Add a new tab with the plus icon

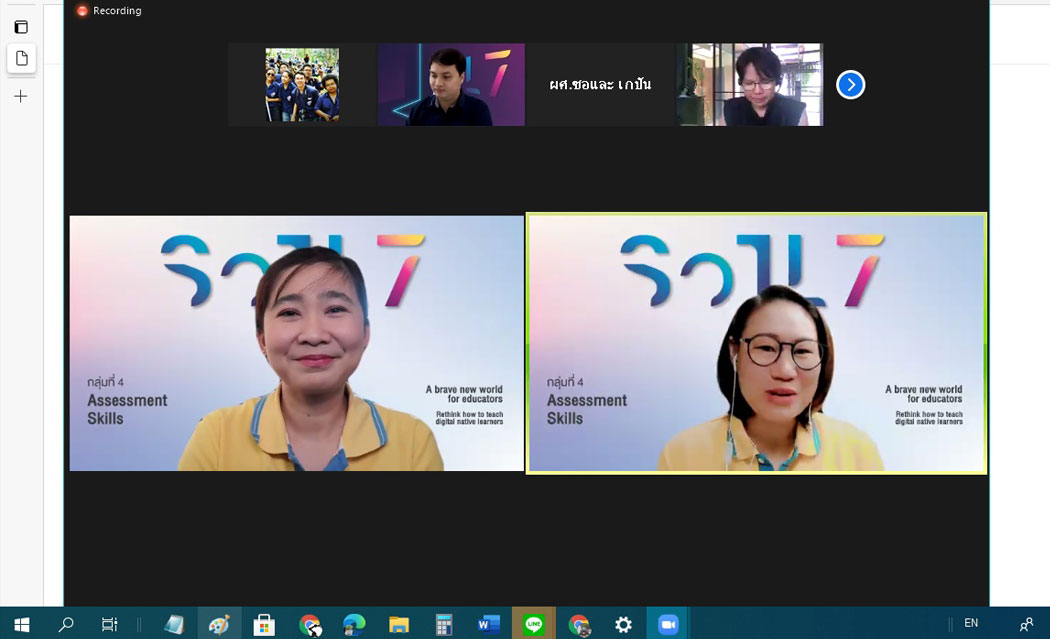[21, 96]
